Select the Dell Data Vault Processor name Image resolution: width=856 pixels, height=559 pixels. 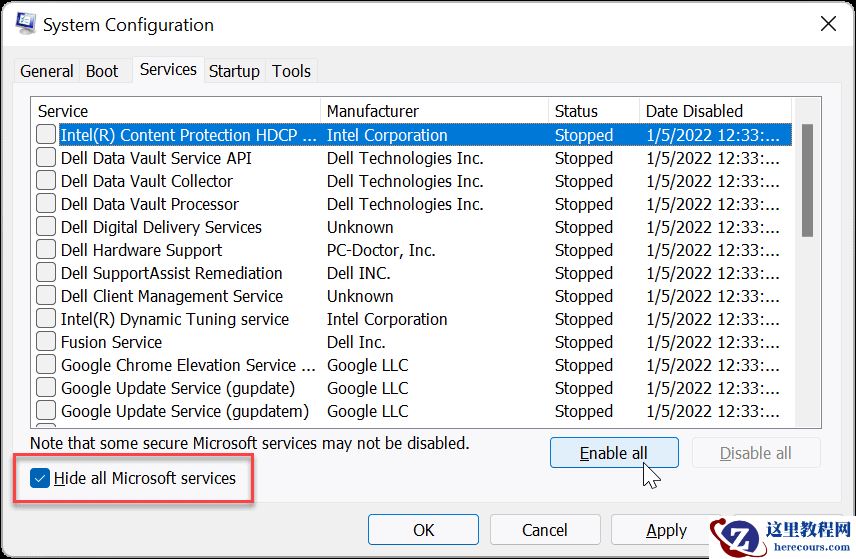click(150, 204)
